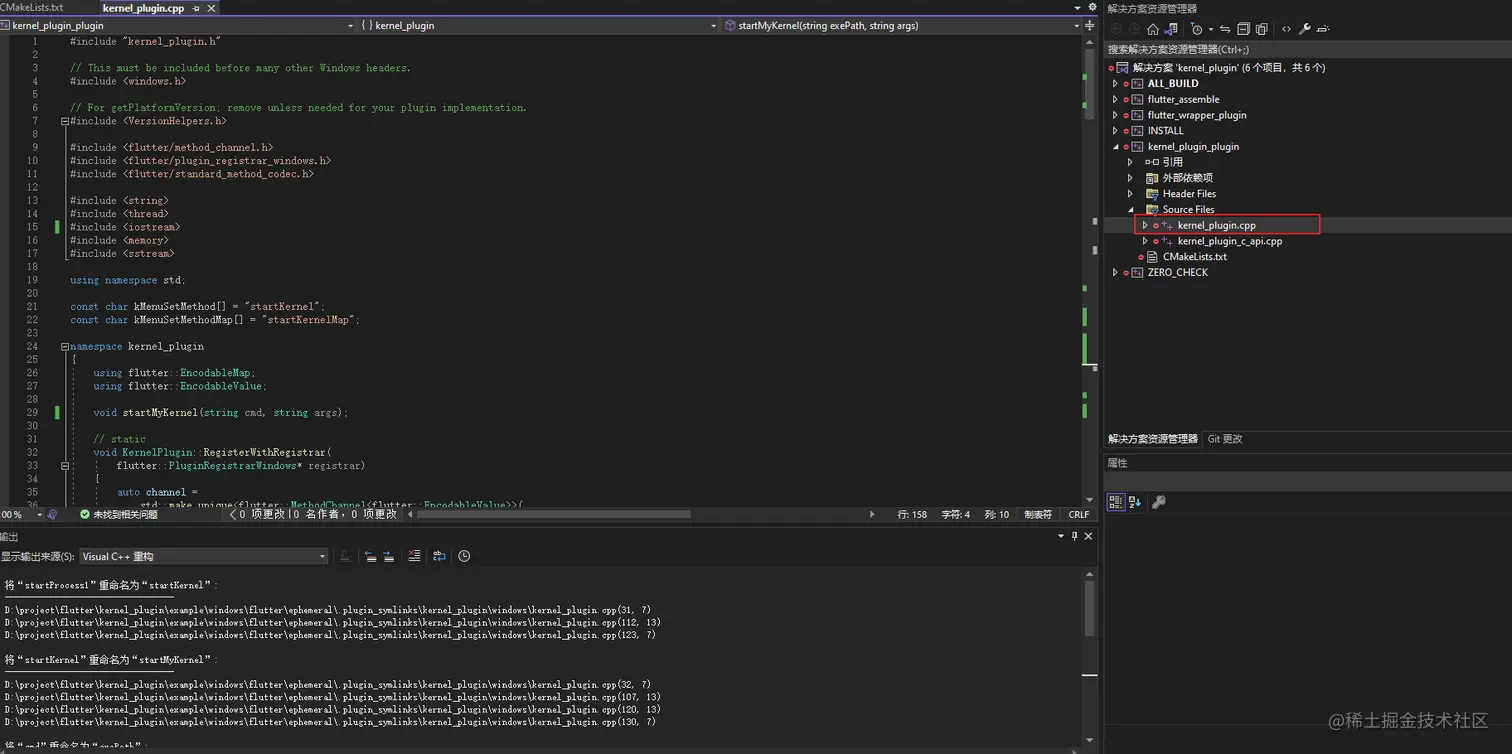Expand the flutter_wrapper_plugin project node

[1115, 115]
